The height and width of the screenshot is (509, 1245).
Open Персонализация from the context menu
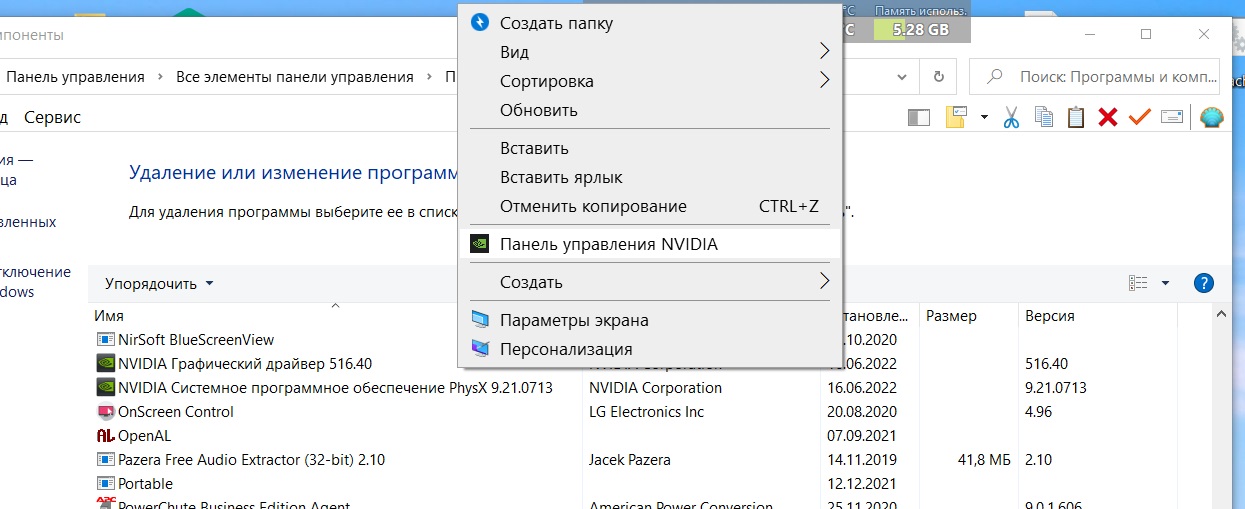[565, 349]
